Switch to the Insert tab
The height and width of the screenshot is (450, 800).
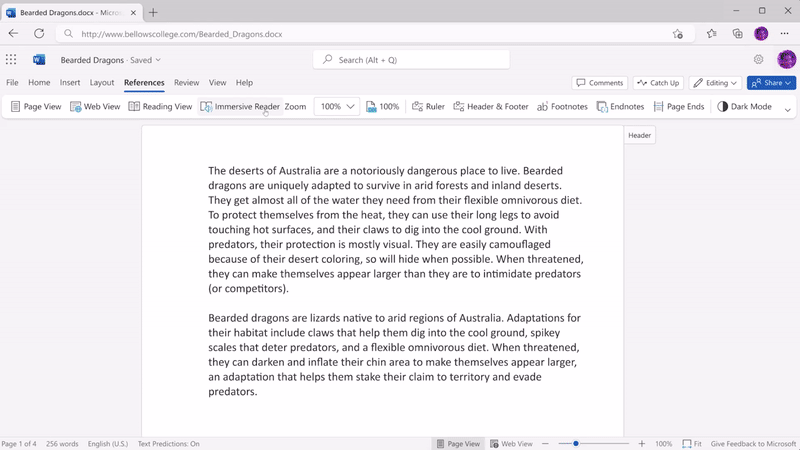coord(70,83)
